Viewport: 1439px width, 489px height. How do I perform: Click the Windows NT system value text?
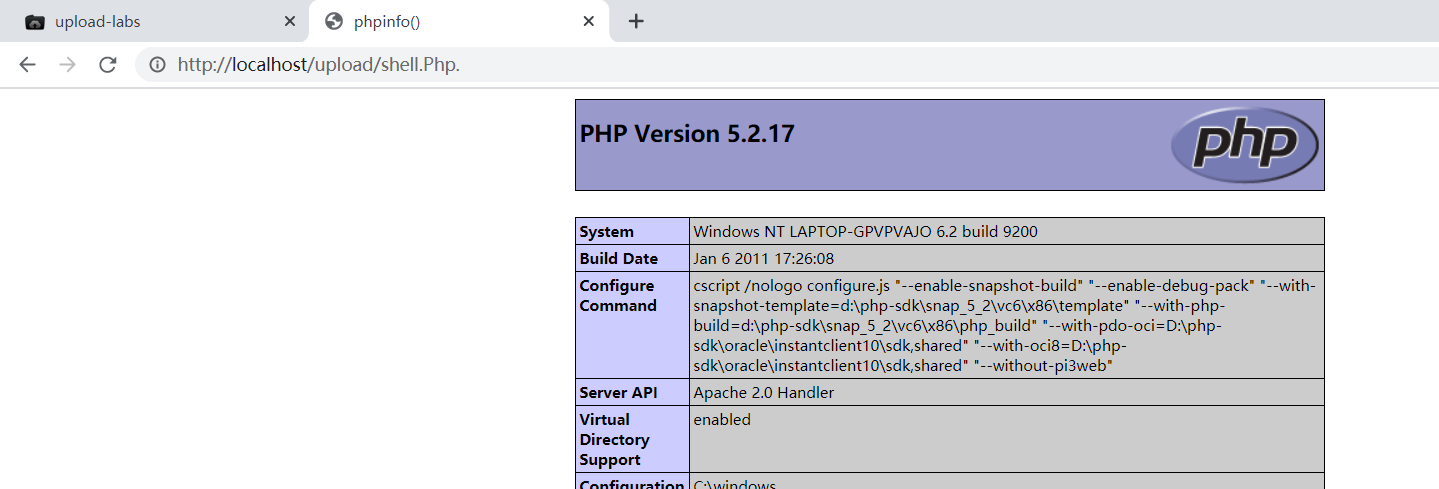[x=865, y=232]
